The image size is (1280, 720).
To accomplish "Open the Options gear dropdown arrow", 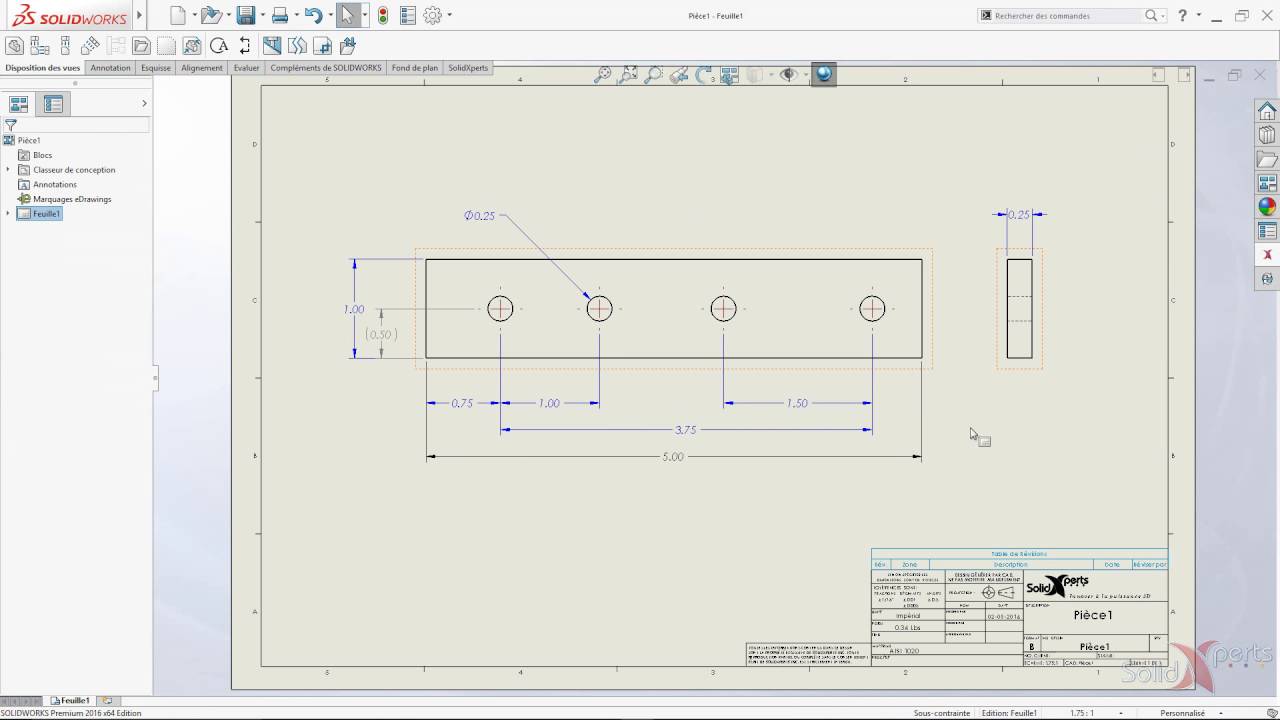I will 449,15.
